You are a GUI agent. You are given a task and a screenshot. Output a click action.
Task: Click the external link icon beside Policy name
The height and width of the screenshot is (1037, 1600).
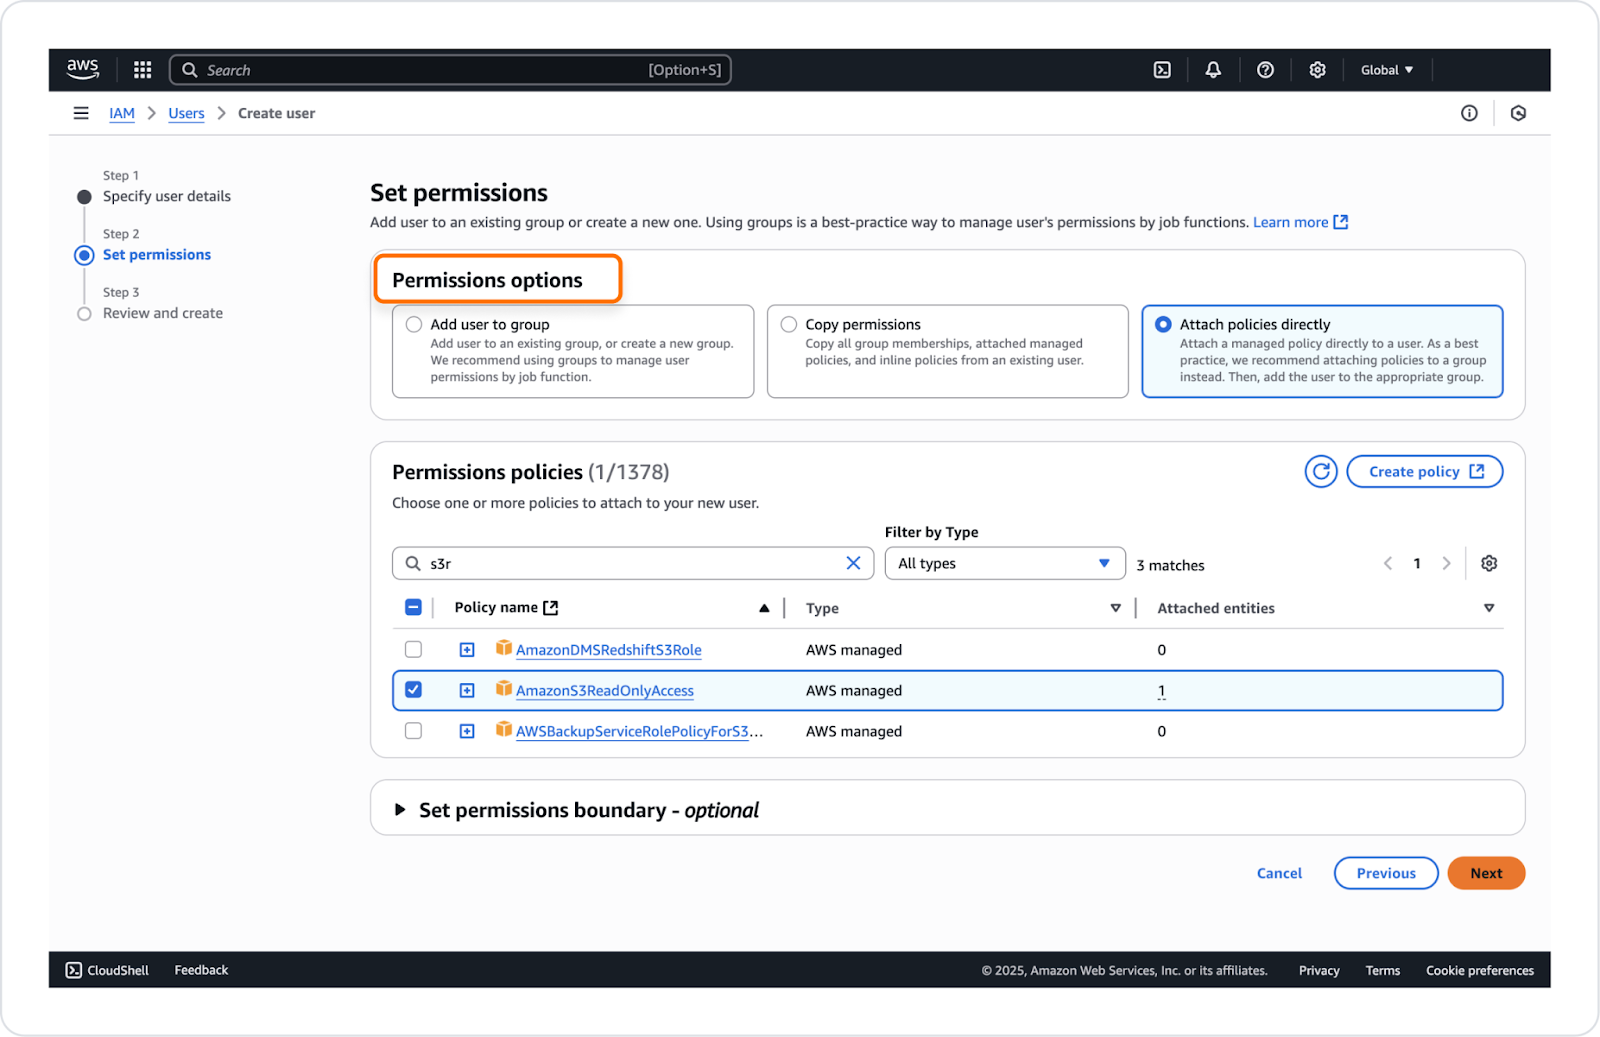[x=551, y=607]
